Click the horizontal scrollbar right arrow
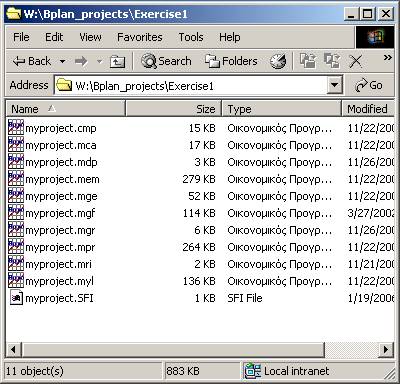400x384 pixels. (386, 350)
